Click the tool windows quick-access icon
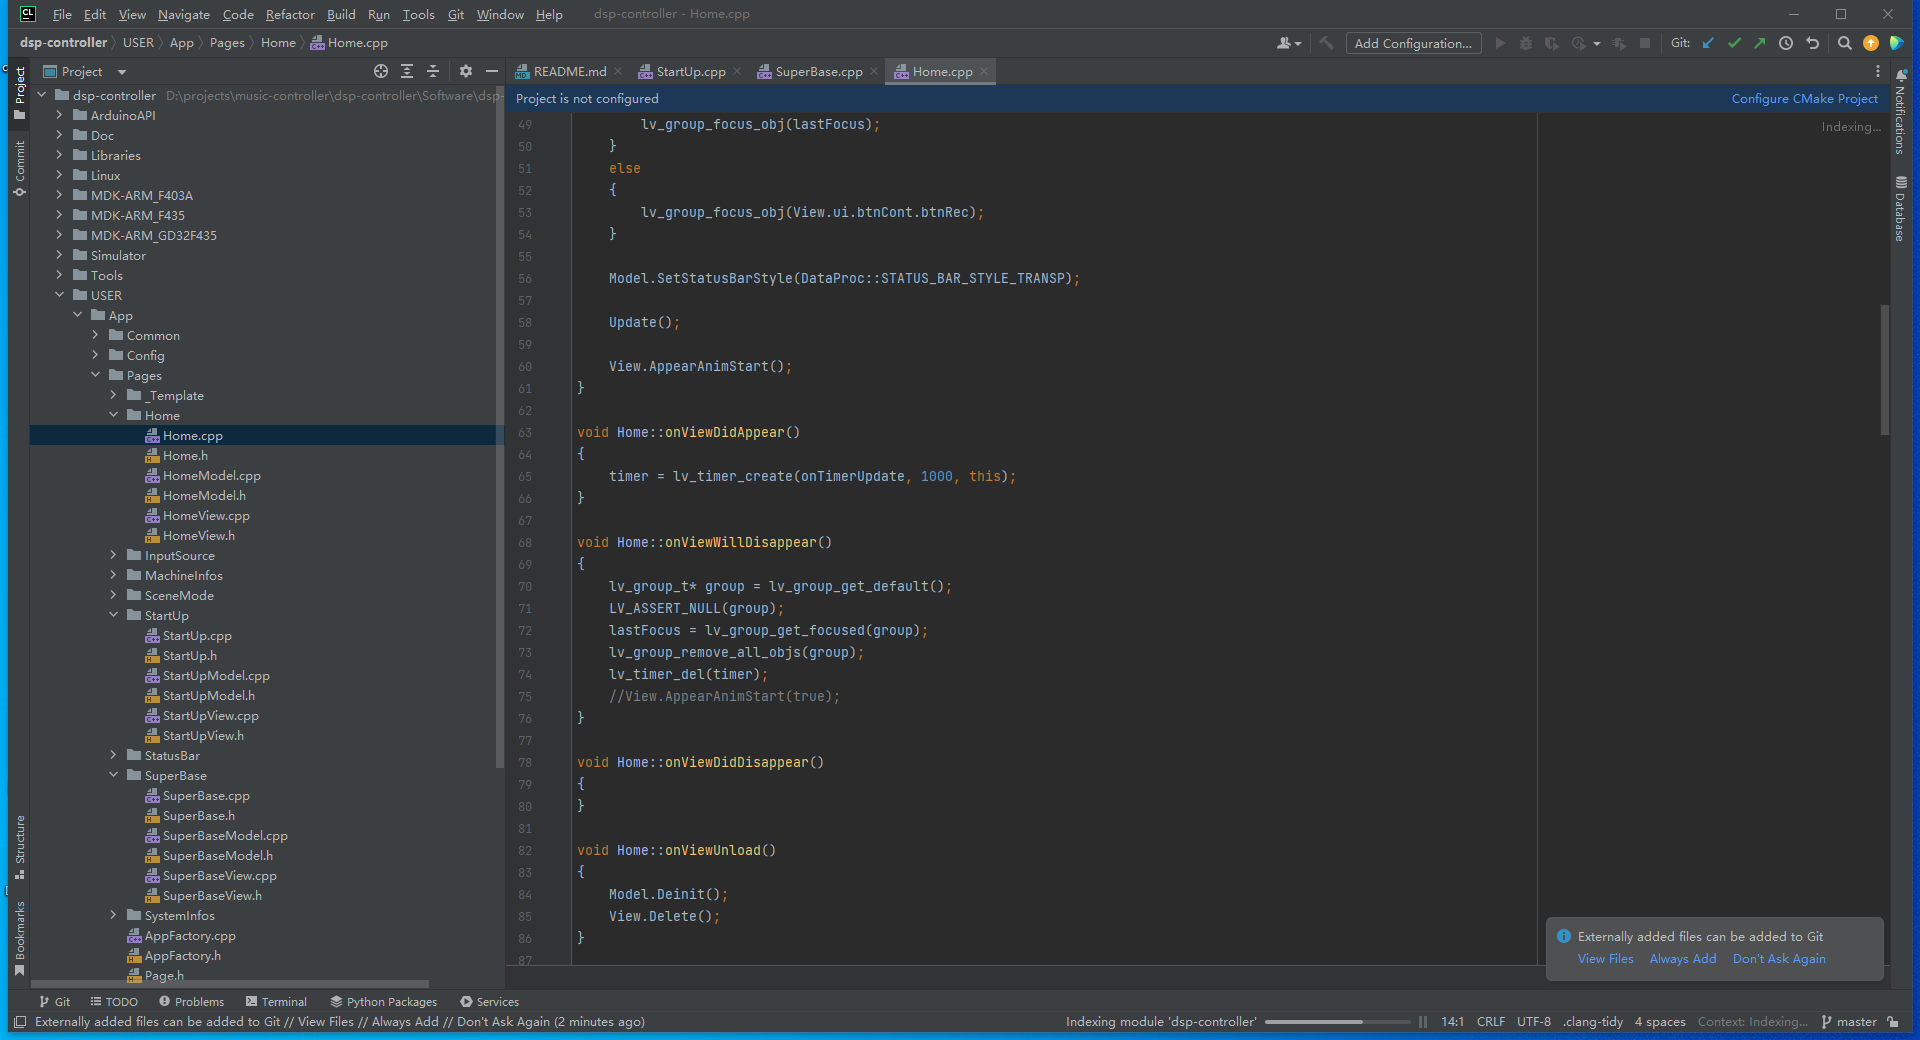Viewport: 1920px width, 1040px height. [20, 1022]
